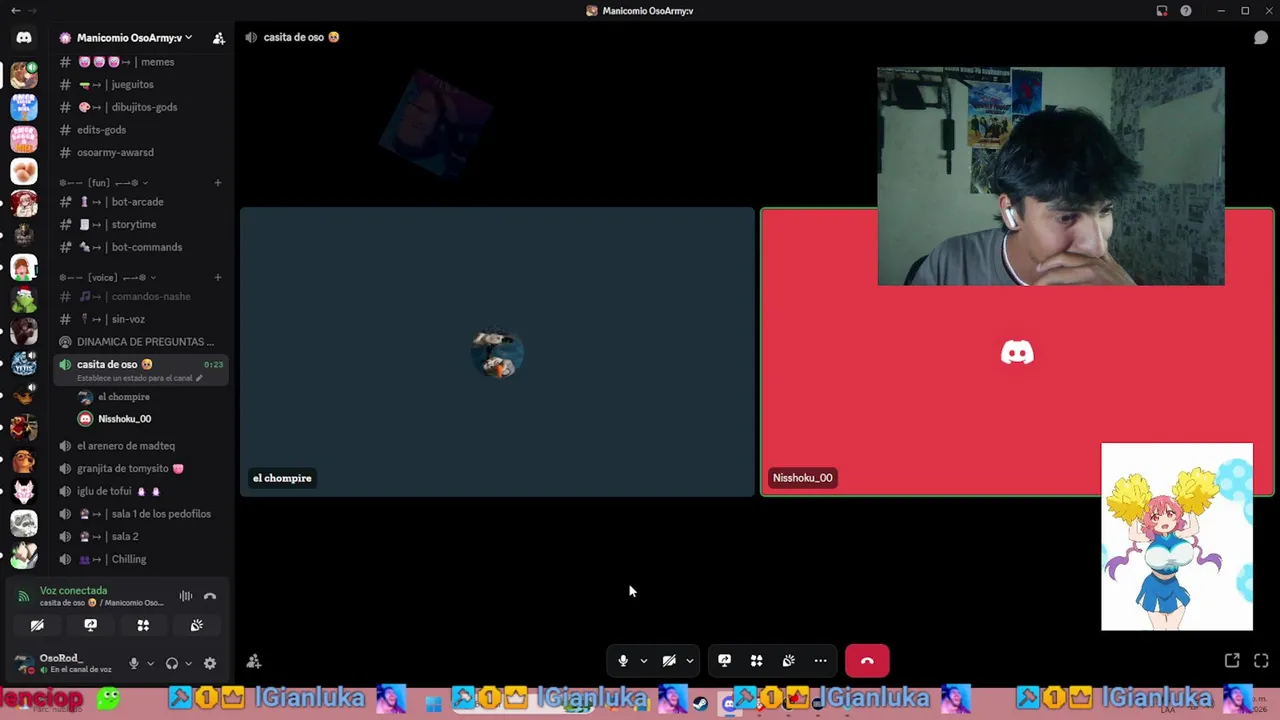Open DINAMICA DE PREGUNTAS stage channel

[x=142, y=342]
